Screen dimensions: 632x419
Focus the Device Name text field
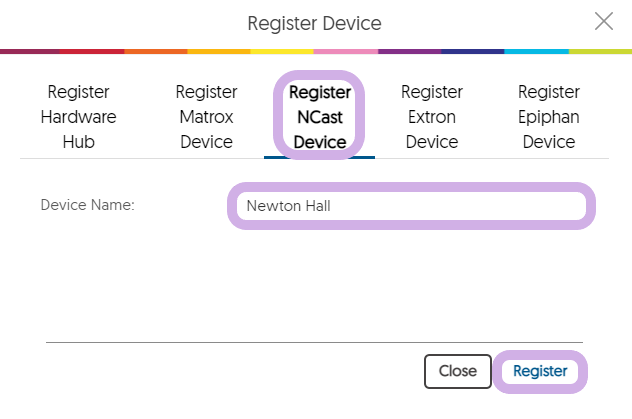coord(410,206)
